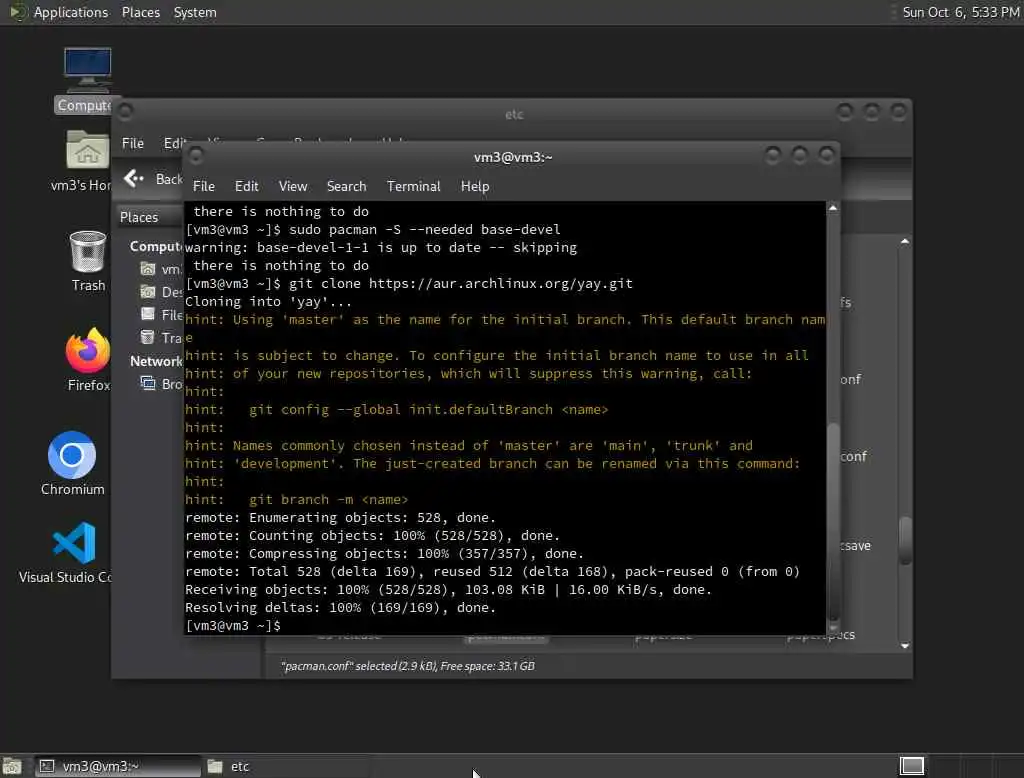This screenshot has width=1024, height=778.
Task: Open the terminal View menu
Action: tap(293, 186)
